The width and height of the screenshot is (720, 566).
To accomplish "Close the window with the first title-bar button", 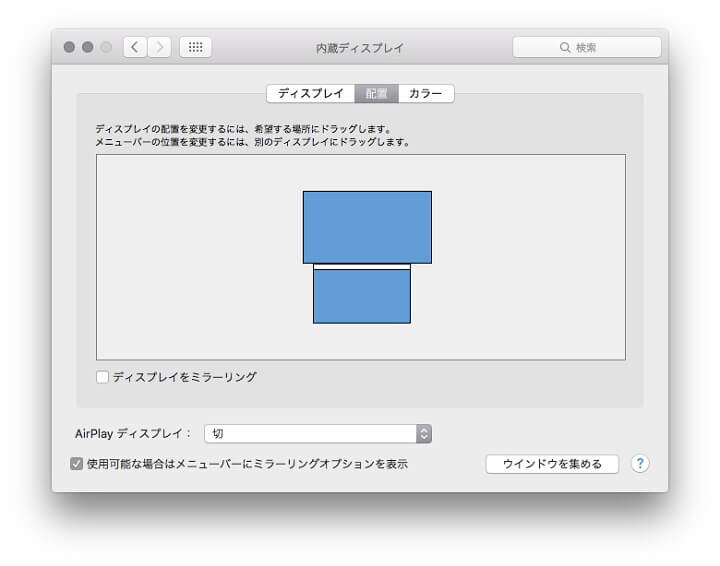I will coord(69,47).
